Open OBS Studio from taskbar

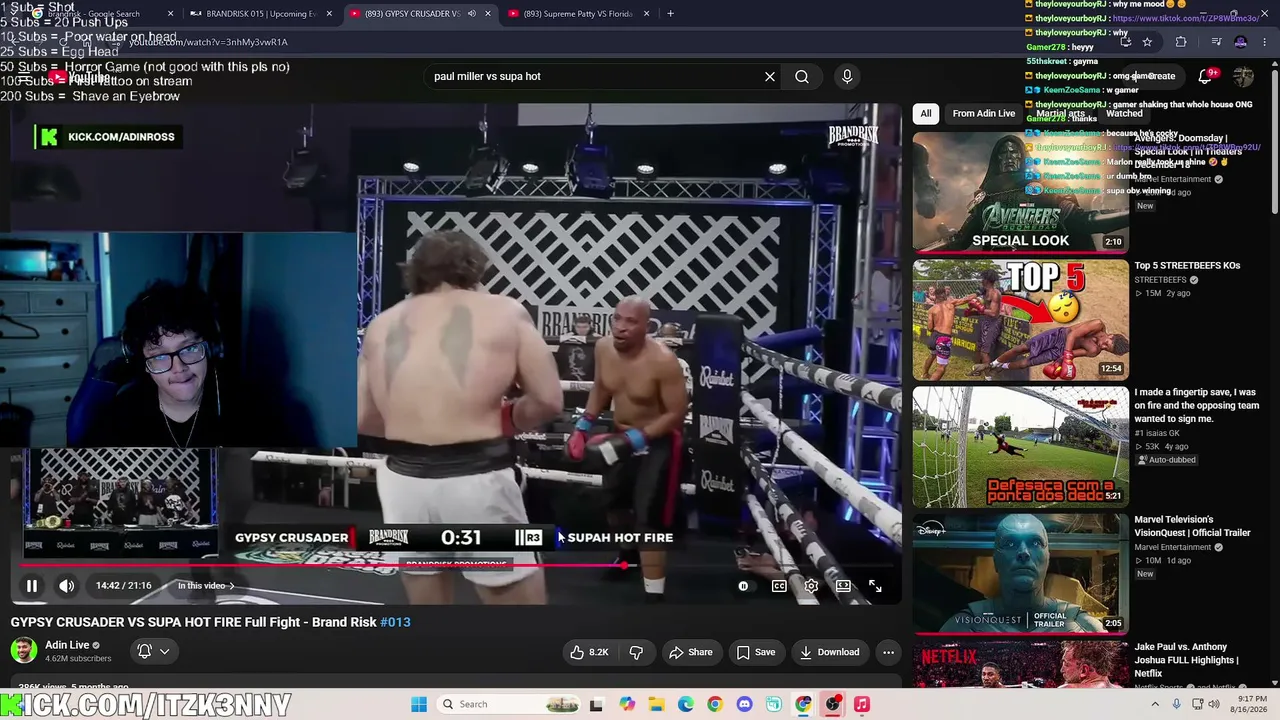(x=832, y=704)
